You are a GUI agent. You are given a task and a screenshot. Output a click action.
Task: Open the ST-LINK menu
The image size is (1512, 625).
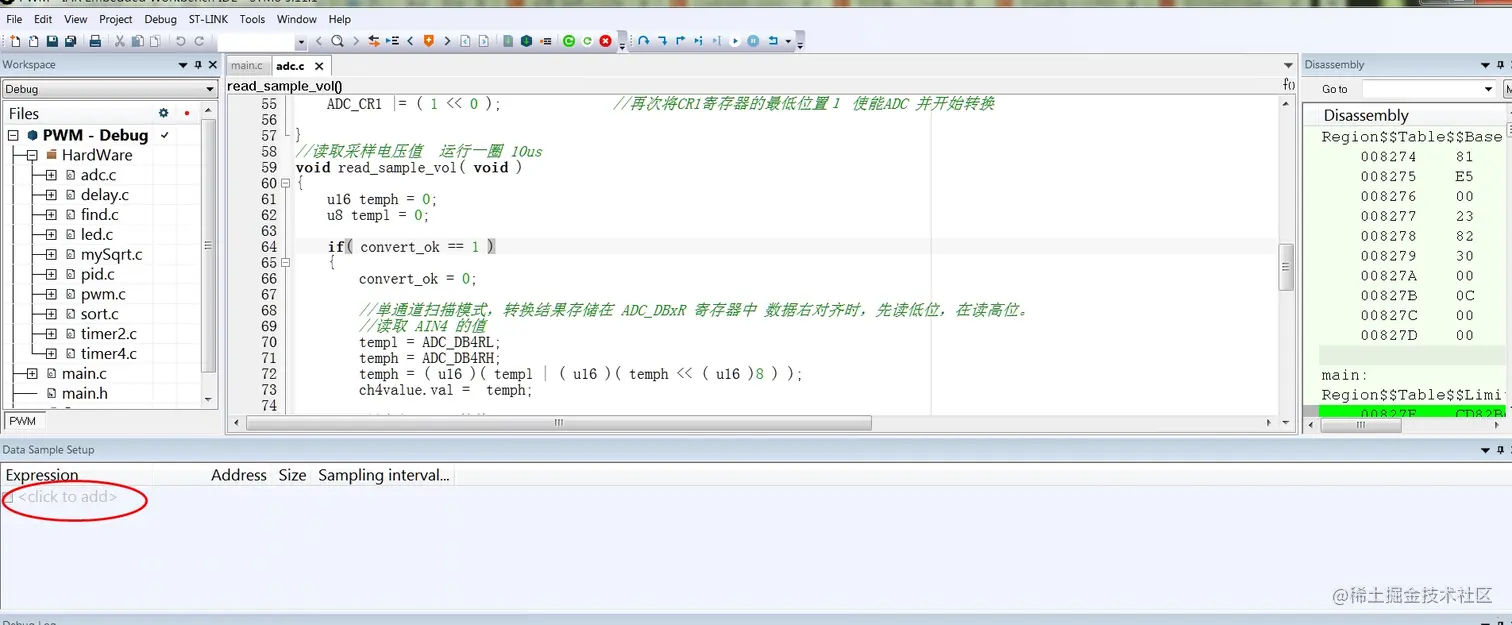[208, 19]
